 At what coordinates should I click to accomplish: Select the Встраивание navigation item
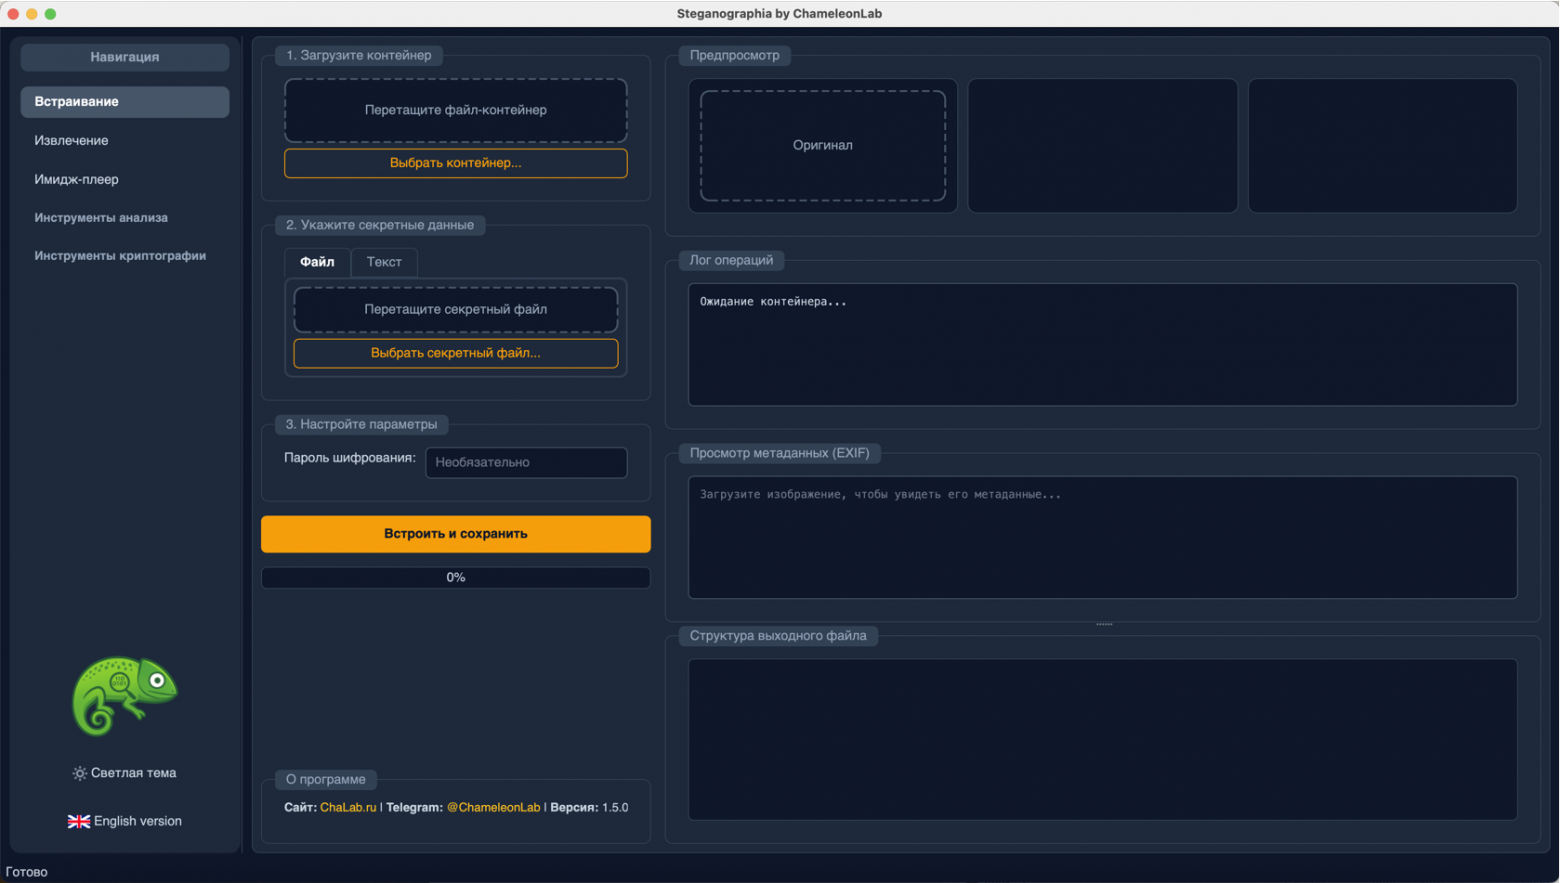124,101
